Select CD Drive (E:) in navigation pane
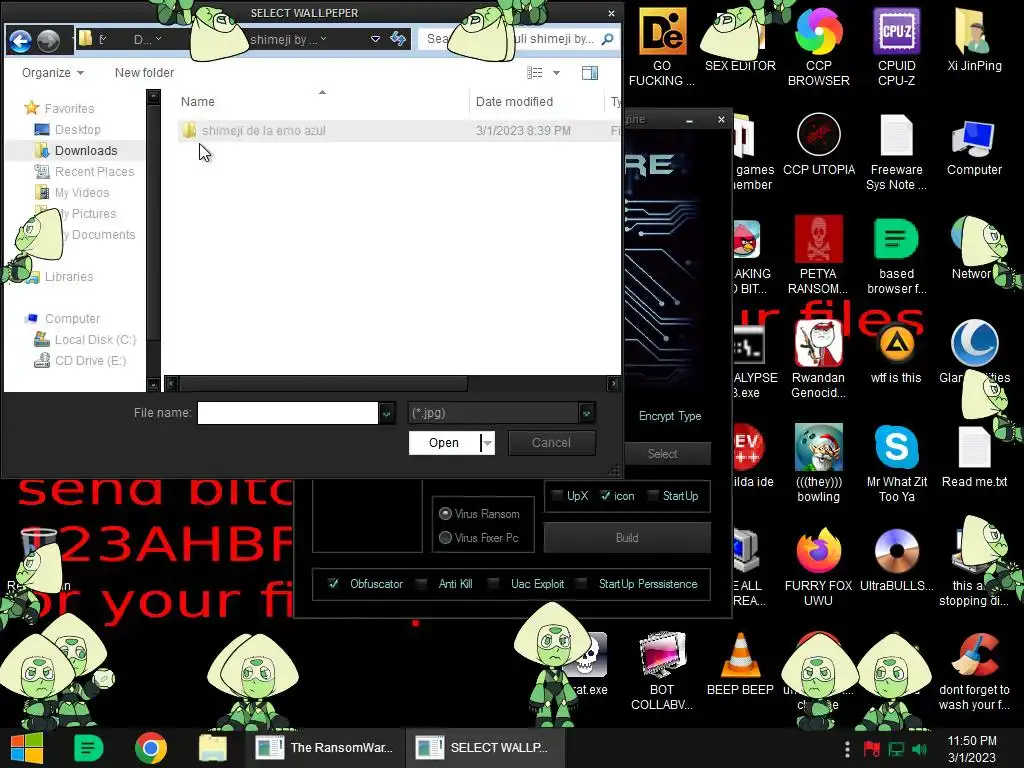This screenshot has width=1024, height=768. click(x=90, y=360)
